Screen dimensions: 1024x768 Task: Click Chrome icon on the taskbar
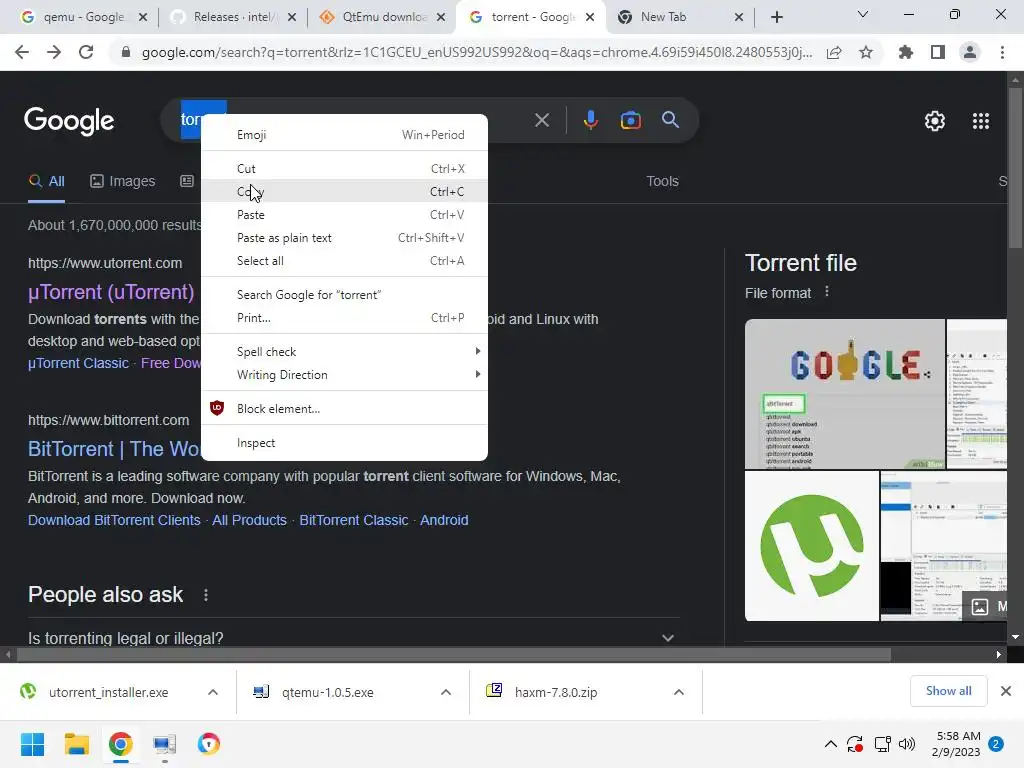coord(120,744)
